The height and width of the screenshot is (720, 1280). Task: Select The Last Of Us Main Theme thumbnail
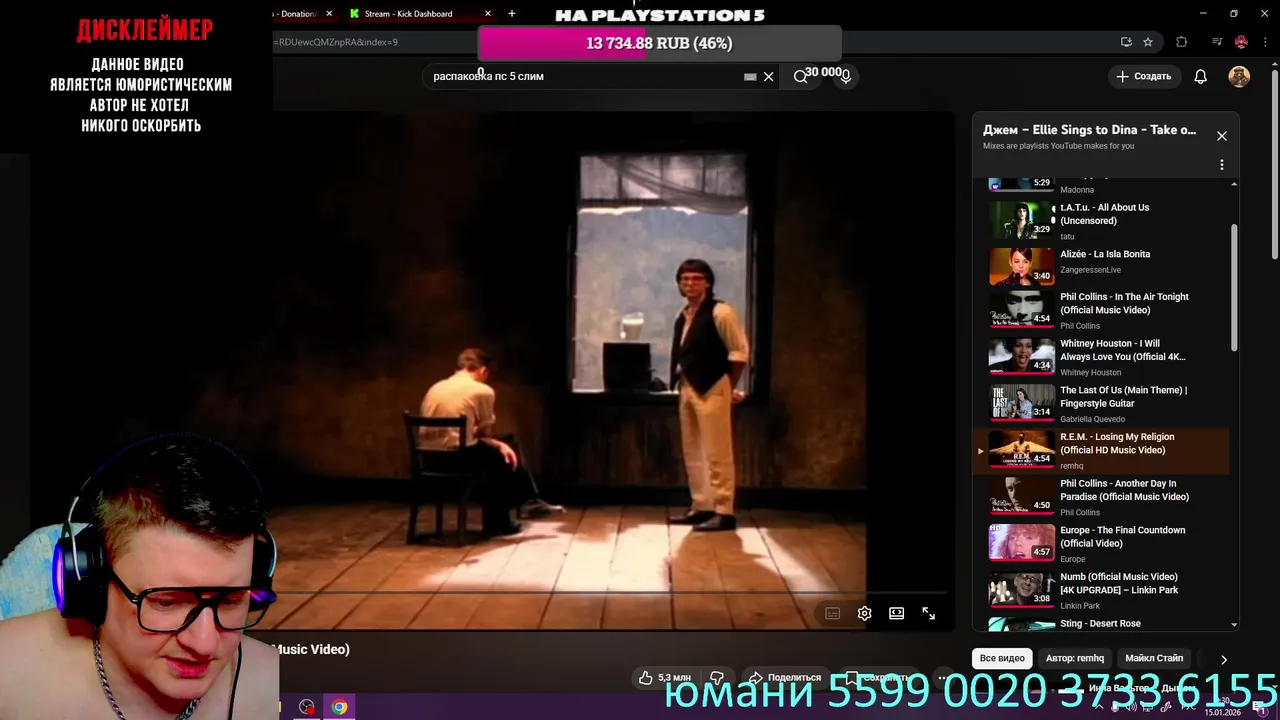(x=1021, y=402)
